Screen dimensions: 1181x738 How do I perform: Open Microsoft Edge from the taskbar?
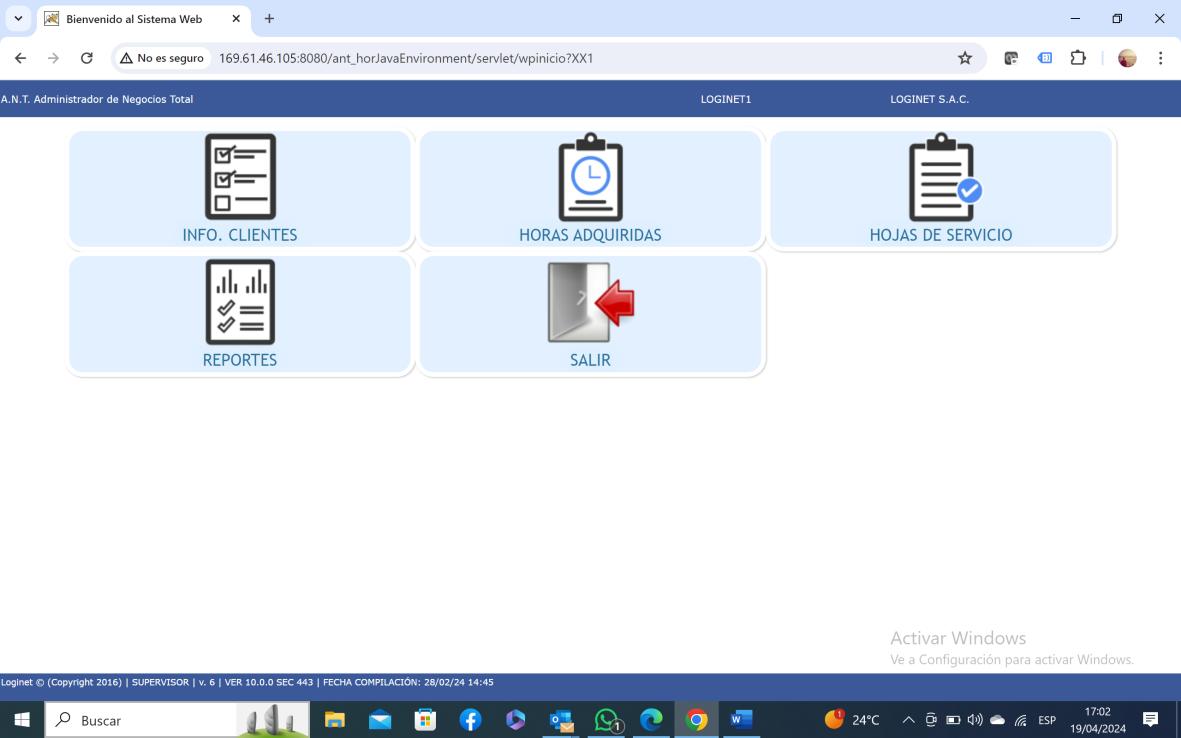click(x=652, y=720)
